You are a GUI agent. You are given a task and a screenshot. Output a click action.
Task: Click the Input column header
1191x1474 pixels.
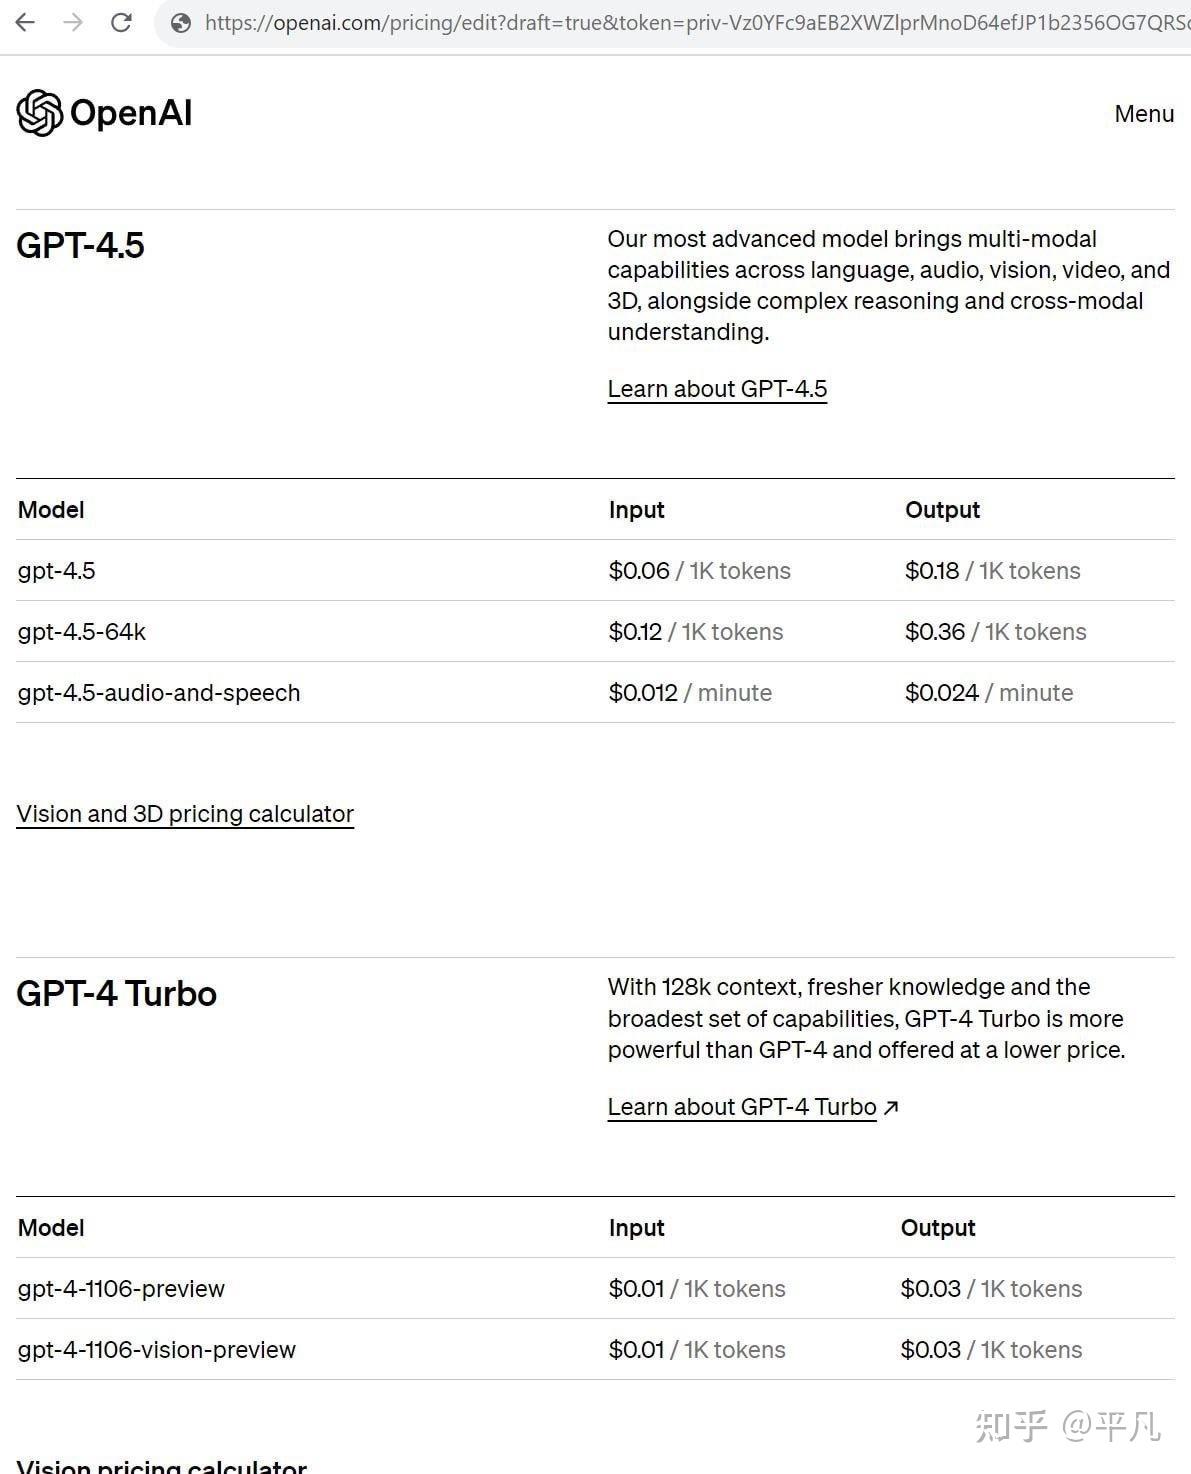pos(636,510)
